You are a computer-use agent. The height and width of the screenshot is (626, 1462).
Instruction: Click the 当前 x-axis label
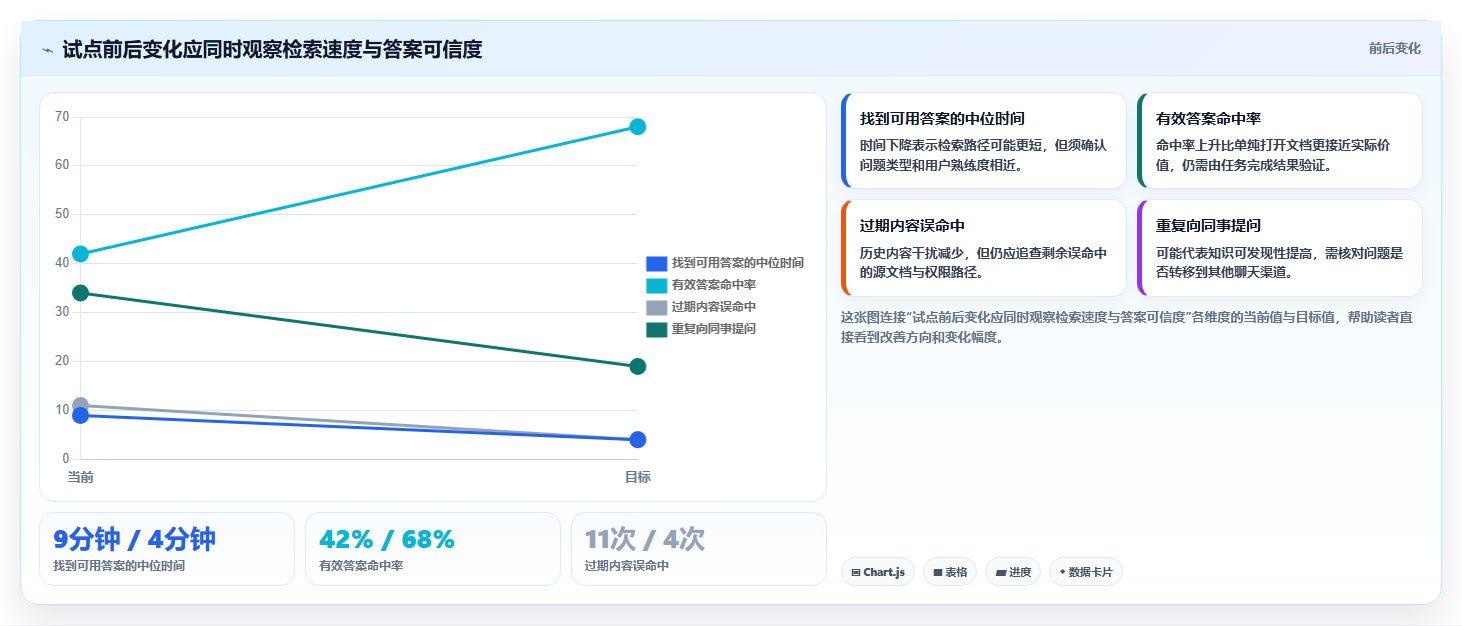(80, 478)
